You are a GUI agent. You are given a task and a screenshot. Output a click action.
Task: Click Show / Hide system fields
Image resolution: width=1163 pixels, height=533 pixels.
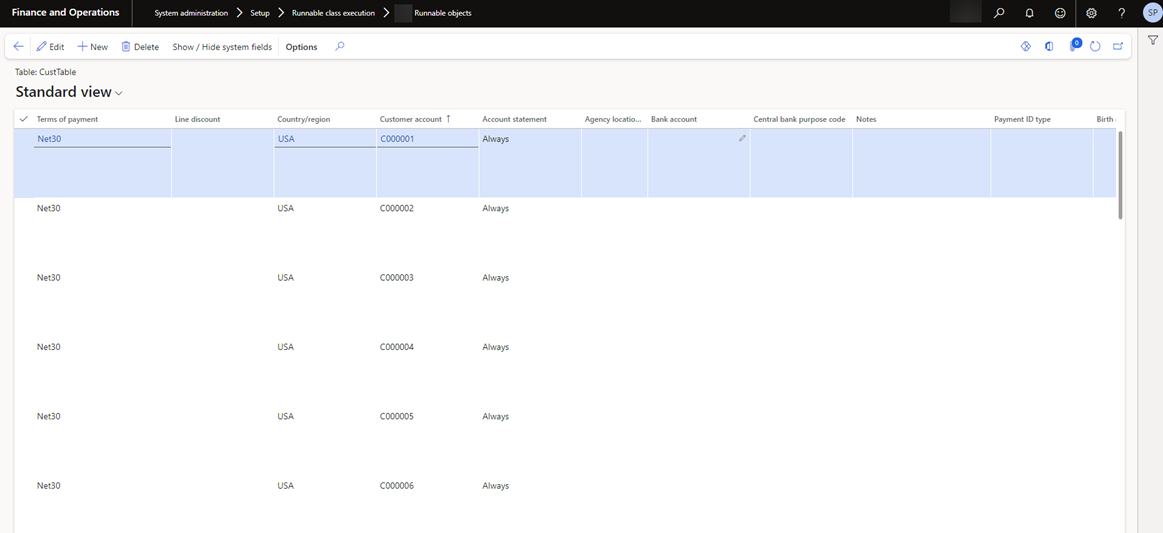[x=223, y=47]
